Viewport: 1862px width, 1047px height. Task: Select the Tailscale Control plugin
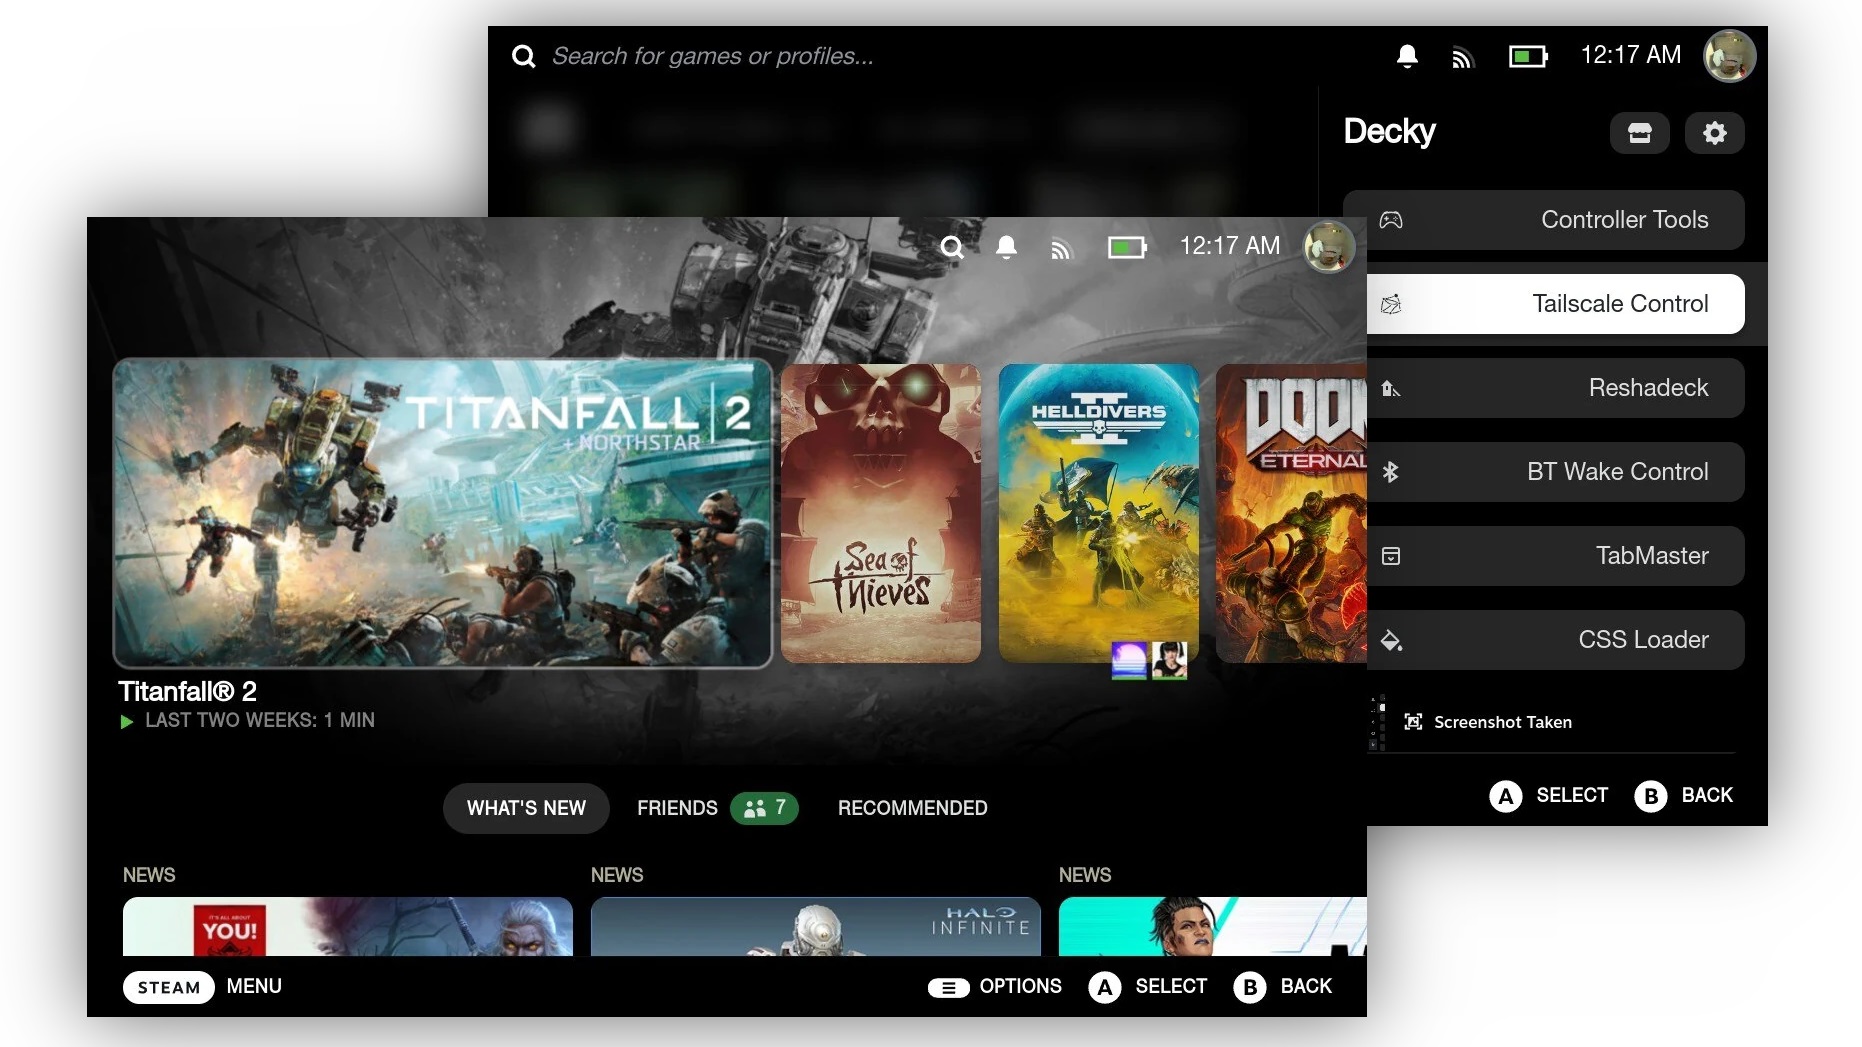tap(1555, 304)
